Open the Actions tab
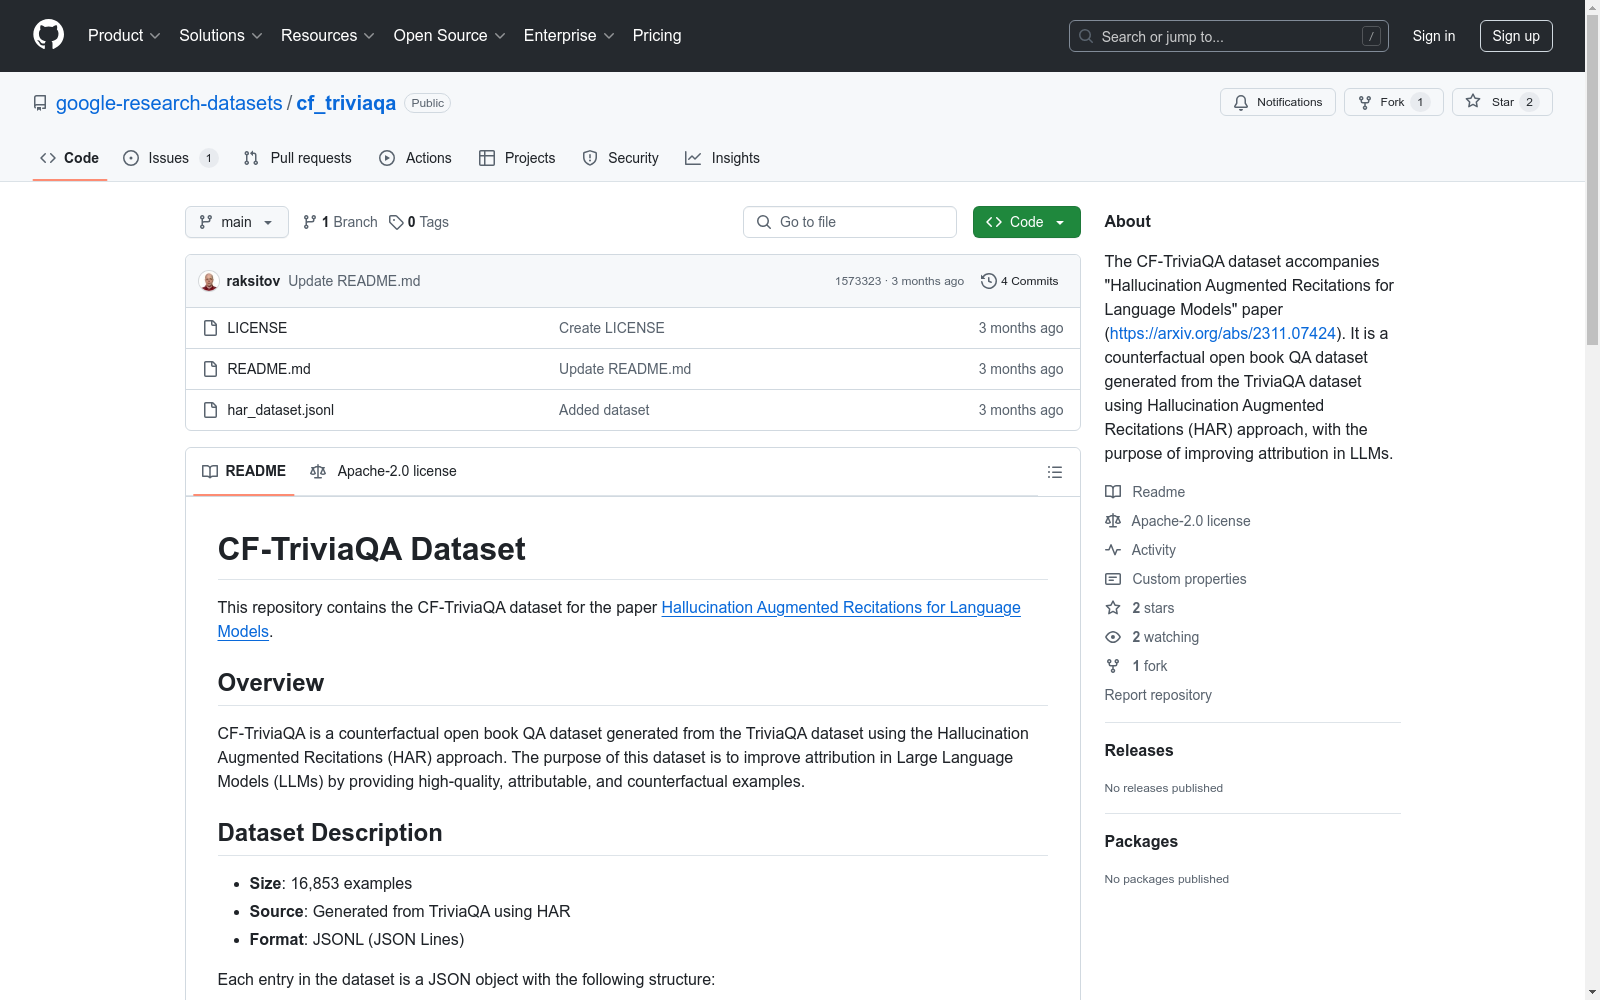 pos(415,158)
